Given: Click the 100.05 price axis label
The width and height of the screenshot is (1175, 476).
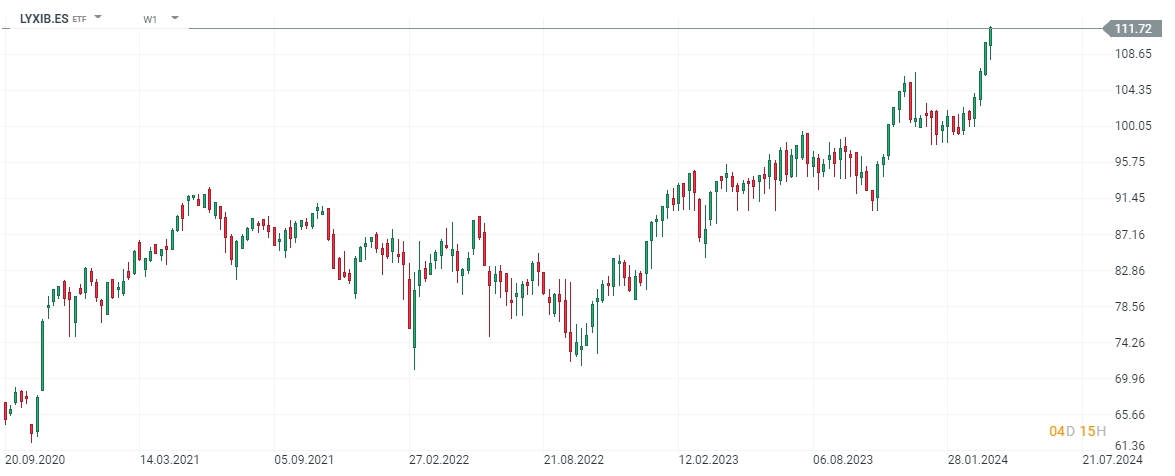Looking at the screenshot, I should pyautogui.click(x=1133, y=126).
